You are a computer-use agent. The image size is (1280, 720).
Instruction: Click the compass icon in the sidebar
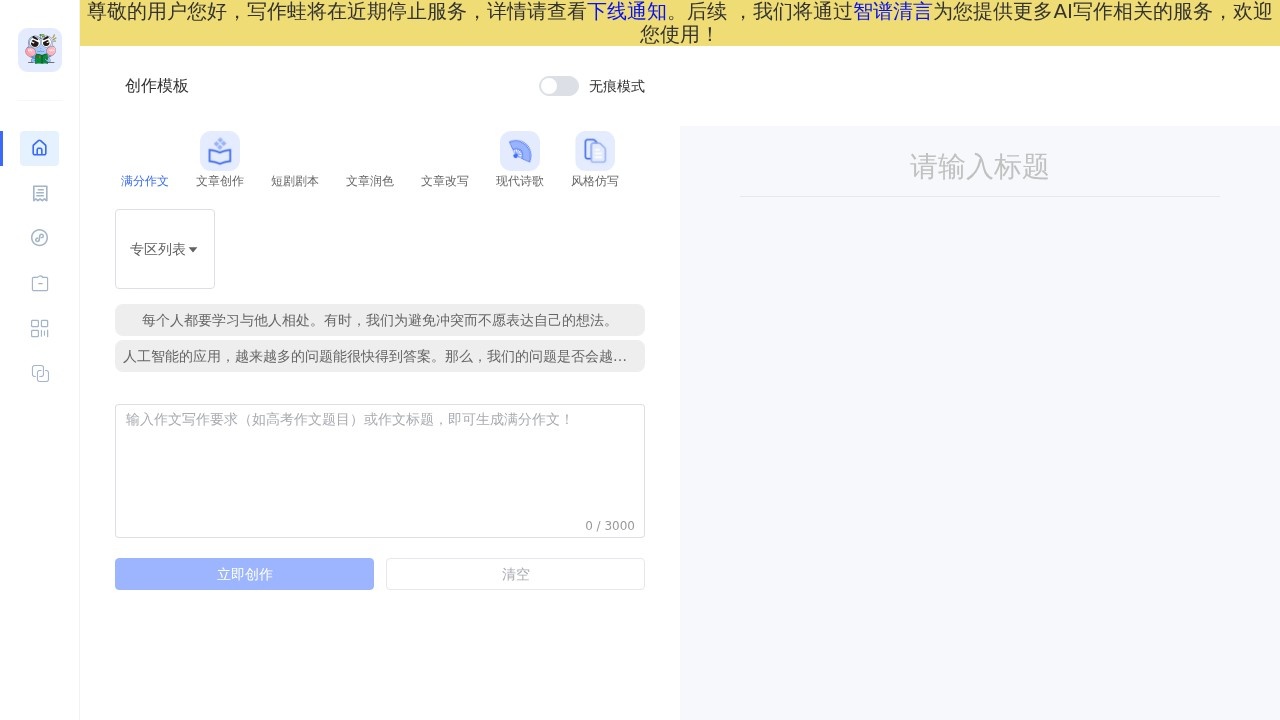pyautogui.click(x=40, y=238)
